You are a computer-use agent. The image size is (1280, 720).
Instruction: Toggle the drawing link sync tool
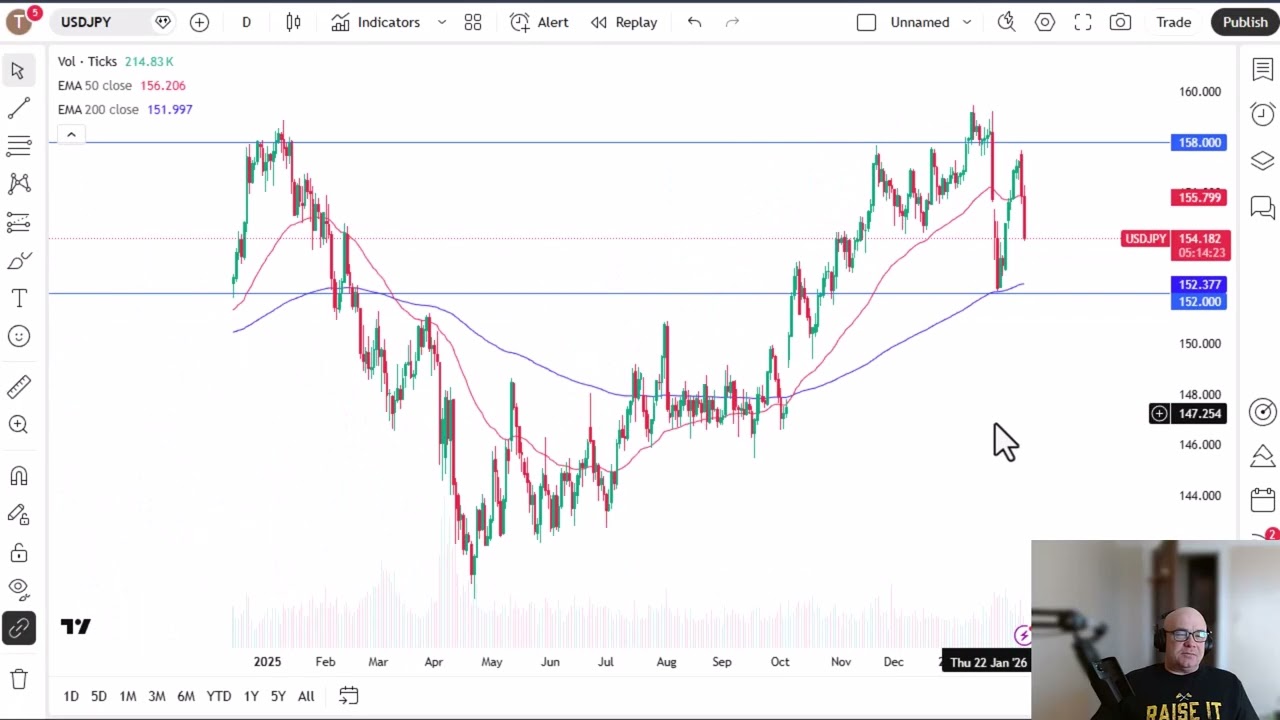pyautogui.click(x=18, y=628)
